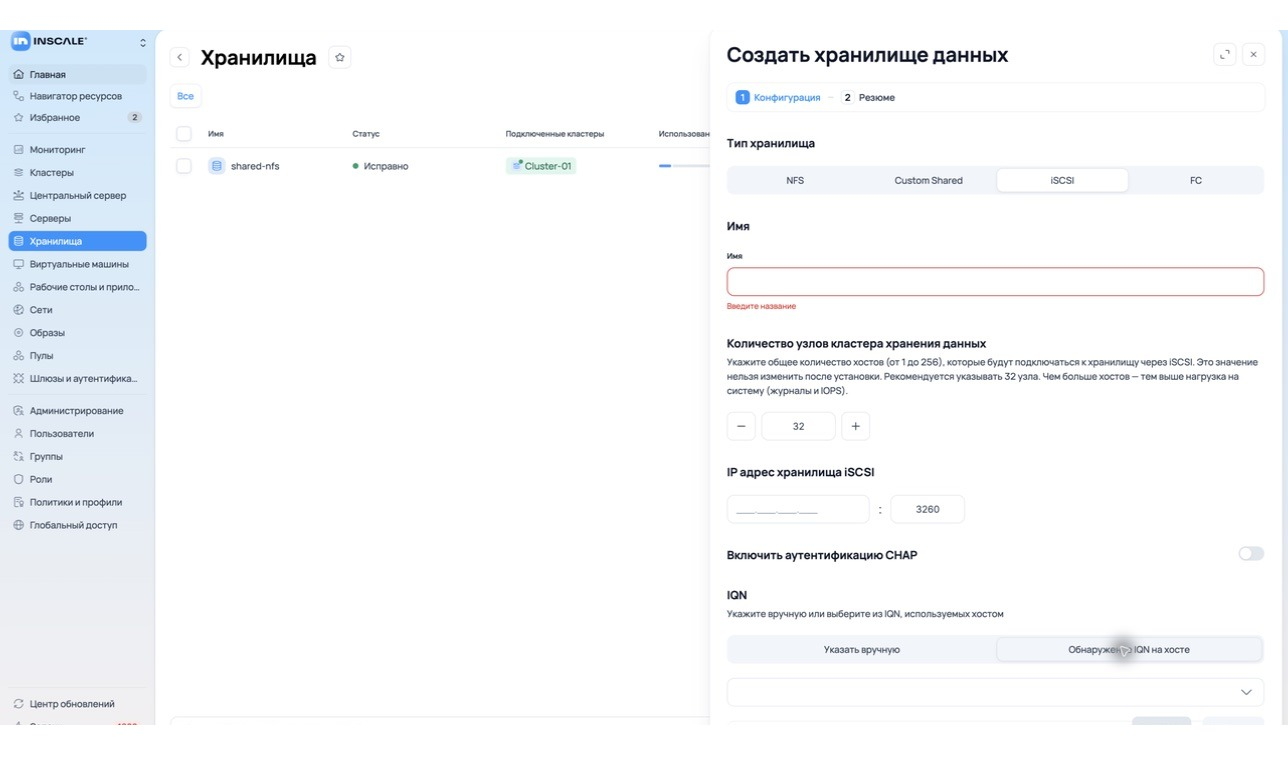
Task: Click back arrow next to Хранилища title
Action: 180,58
